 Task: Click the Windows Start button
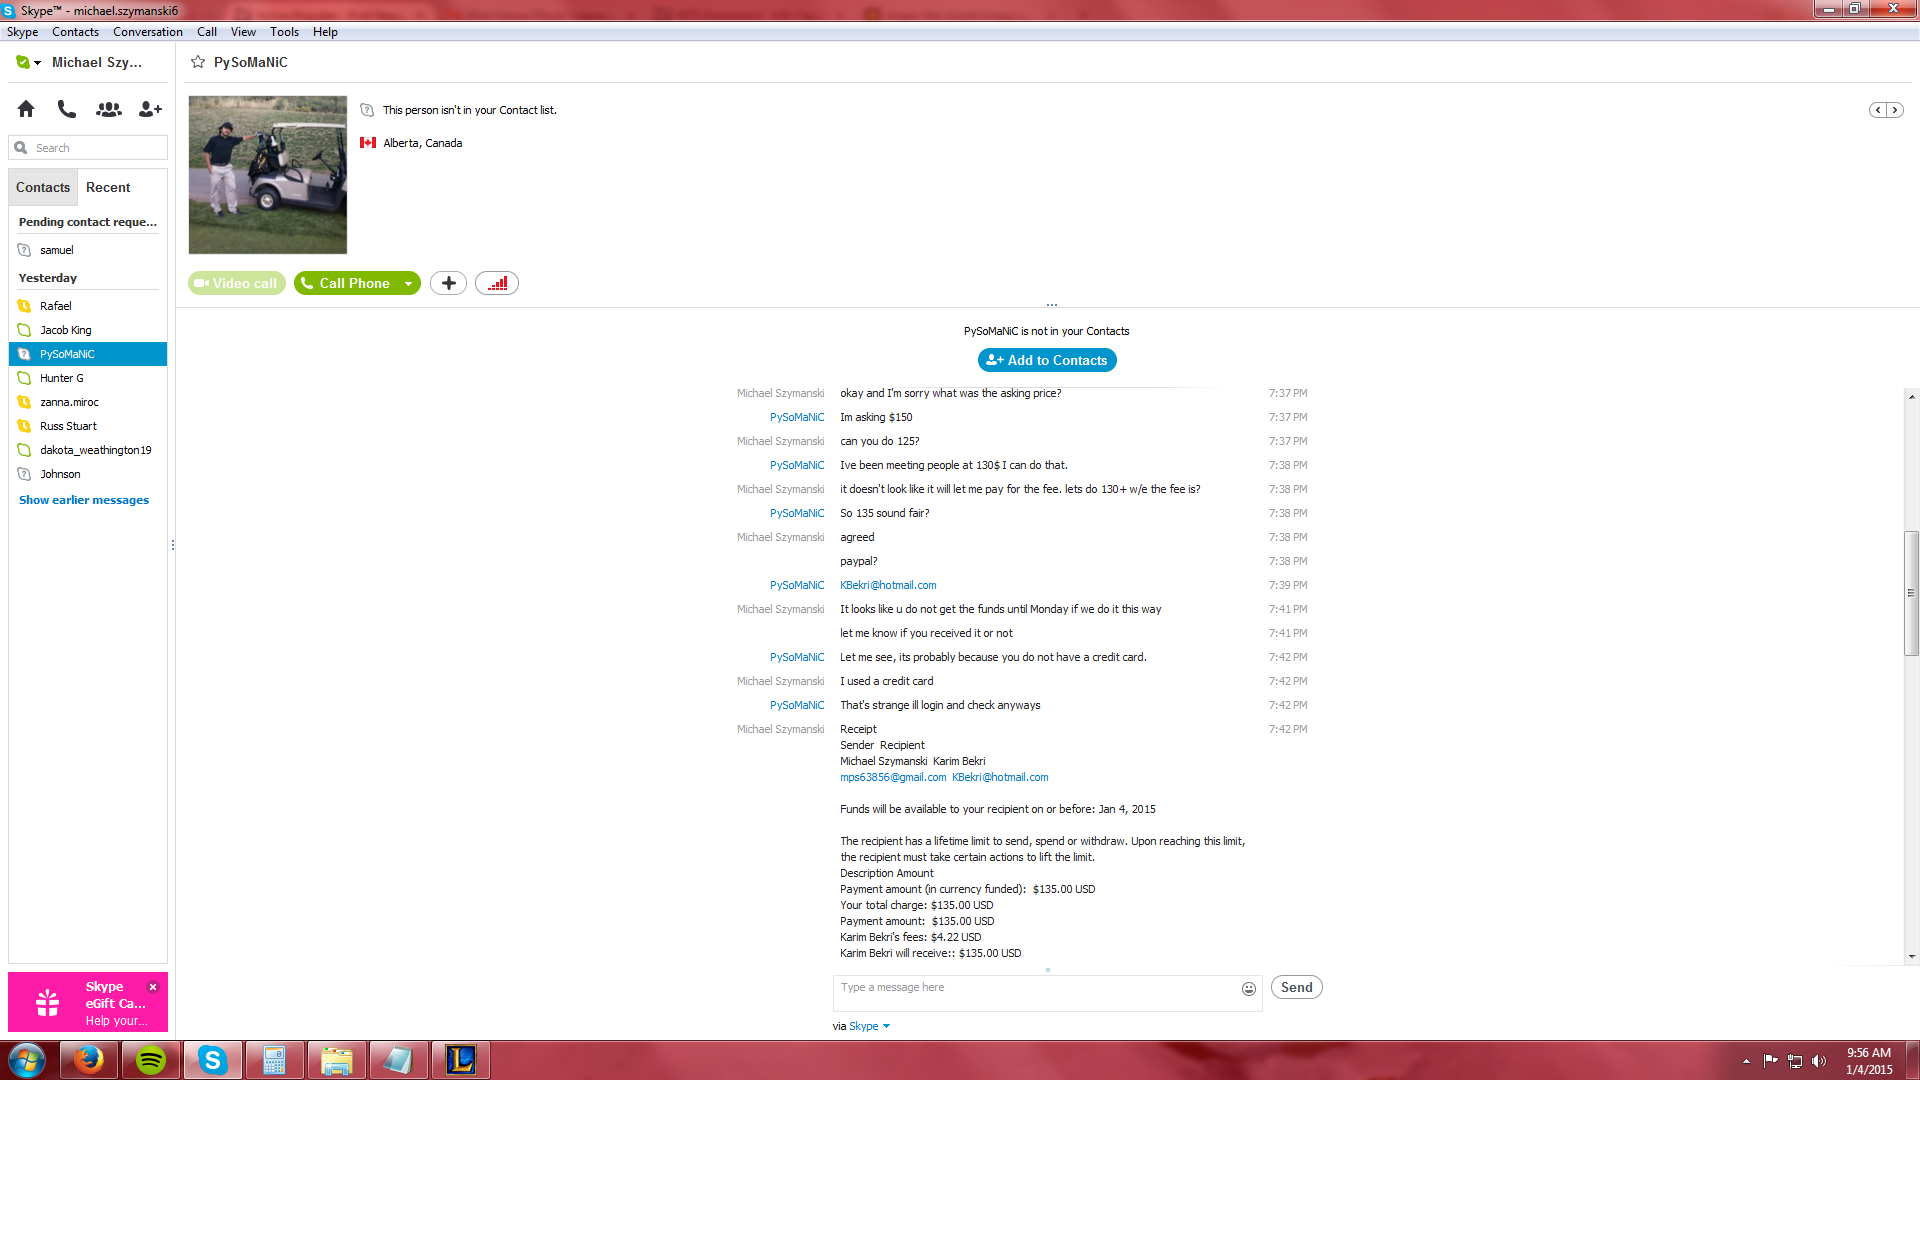27,1060
